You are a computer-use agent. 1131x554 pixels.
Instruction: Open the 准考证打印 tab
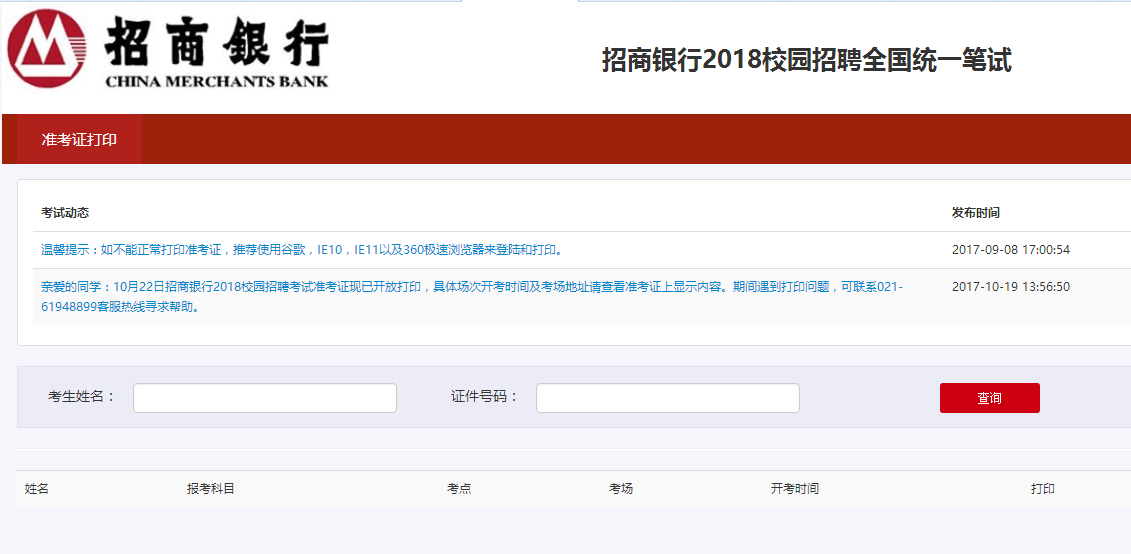(79, 139)
